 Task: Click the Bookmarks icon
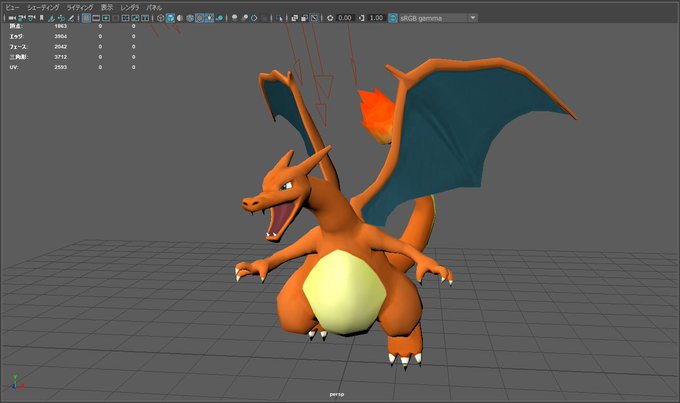(42, 18)
